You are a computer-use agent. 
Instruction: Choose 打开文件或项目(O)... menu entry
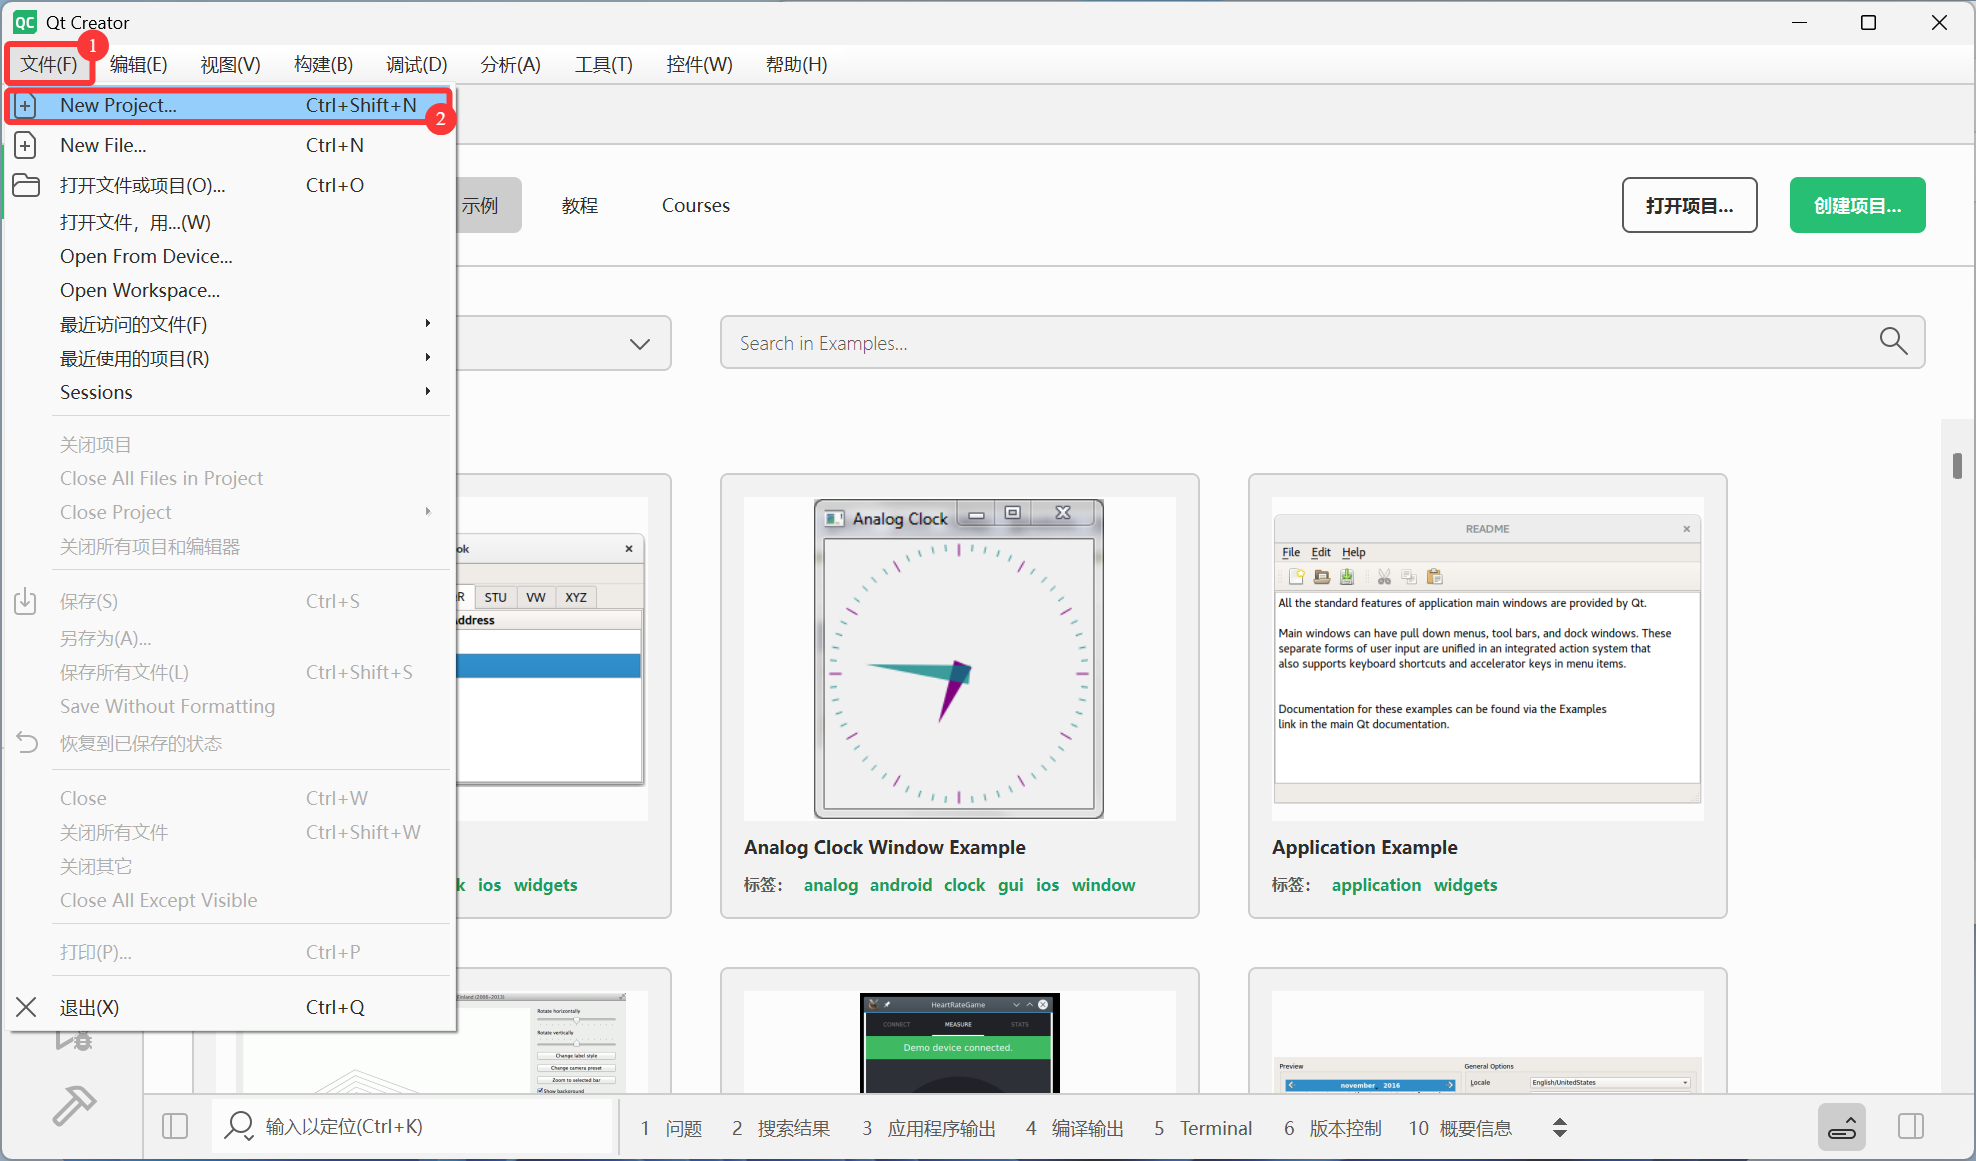click(x=230, y=185)
